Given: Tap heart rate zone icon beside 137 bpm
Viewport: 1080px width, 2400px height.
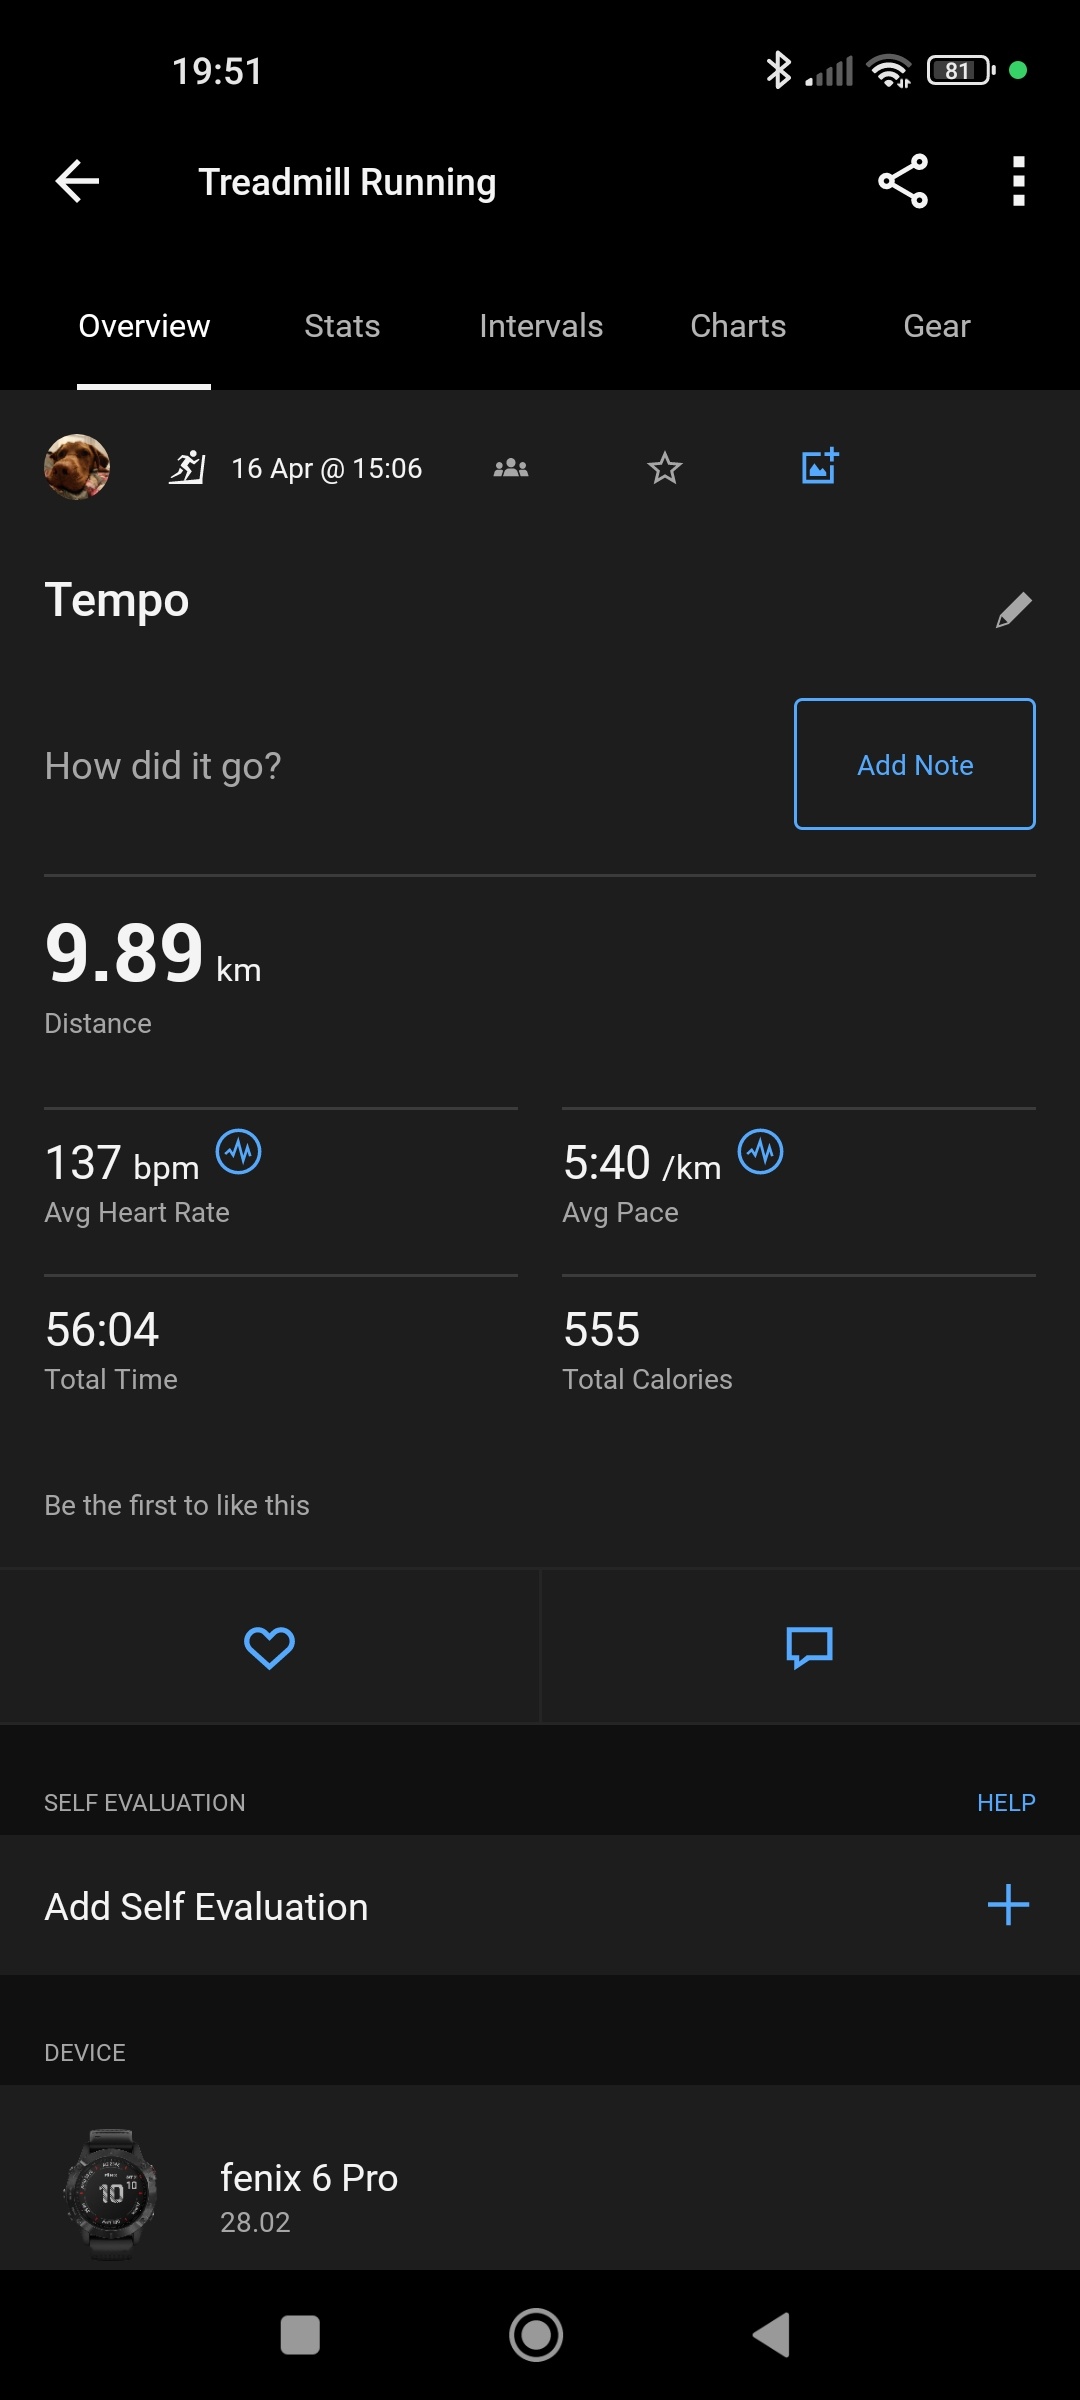Looking at the screenshot, I should (x=239, y=1153).
